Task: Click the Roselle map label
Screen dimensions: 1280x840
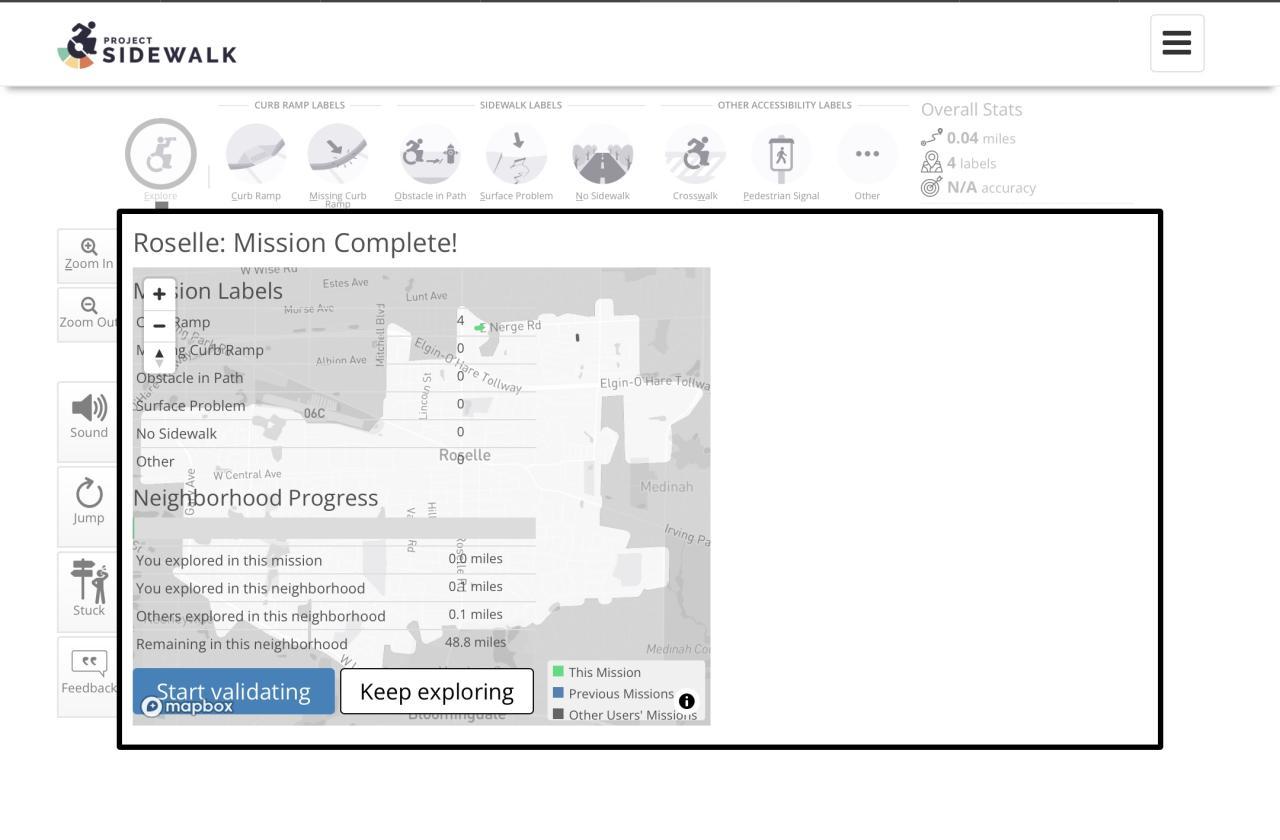Action: (465, 455)
